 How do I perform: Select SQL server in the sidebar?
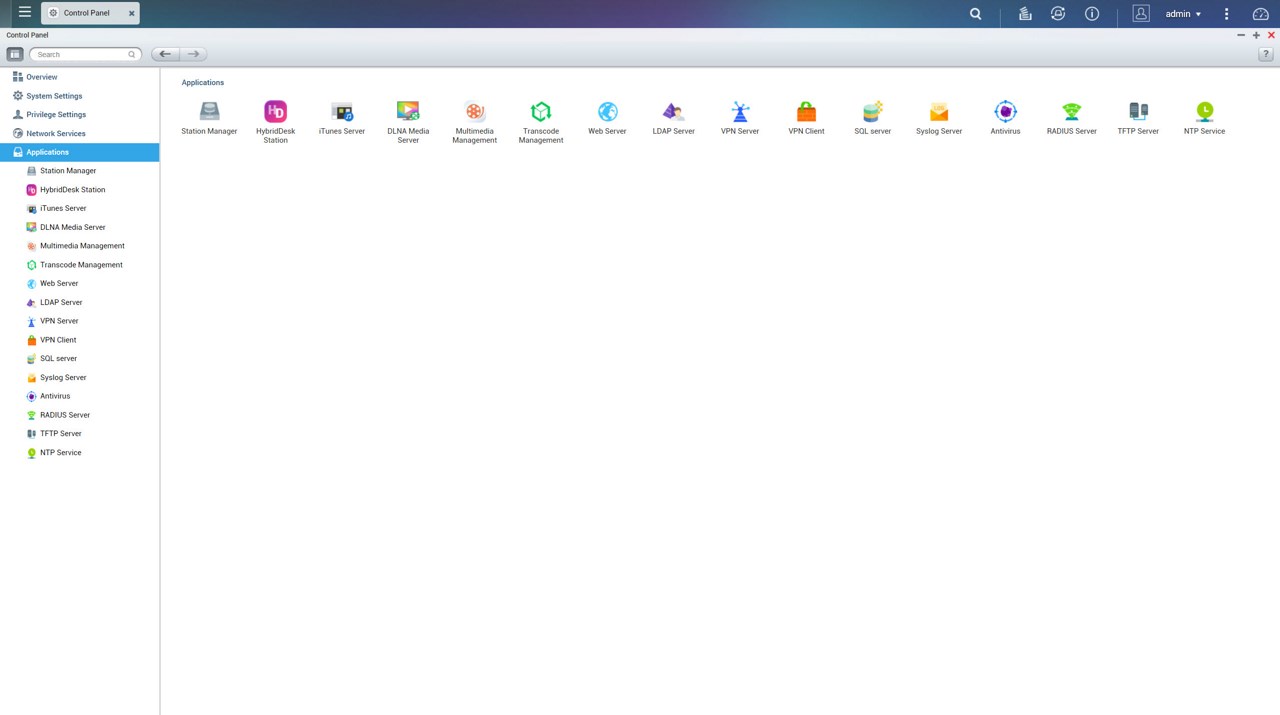pyautogui.click(x=79, y=358)
